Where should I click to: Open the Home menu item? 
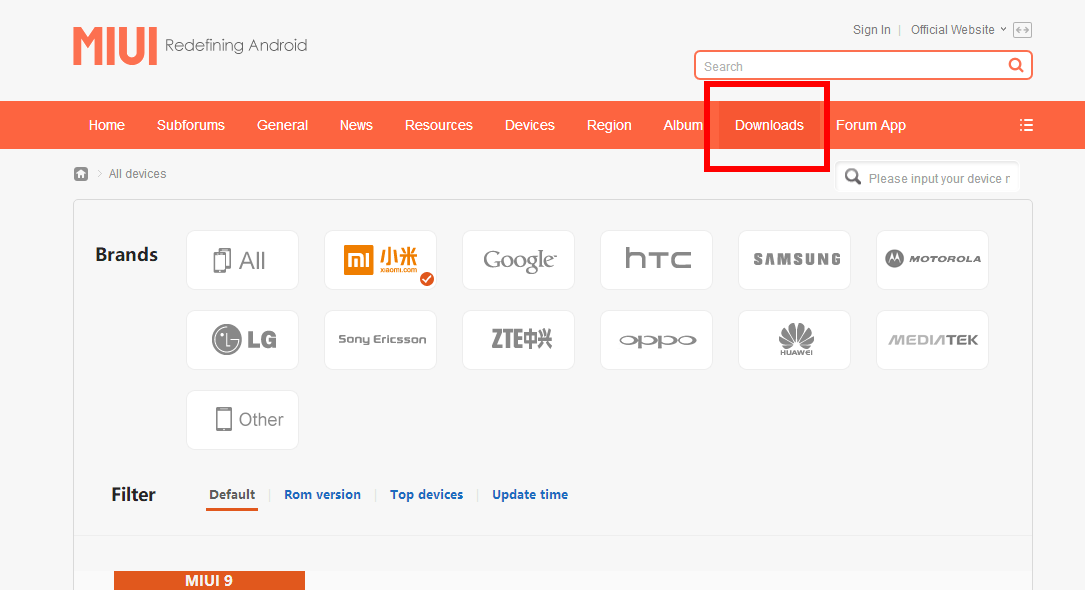(x=107, y=125)
